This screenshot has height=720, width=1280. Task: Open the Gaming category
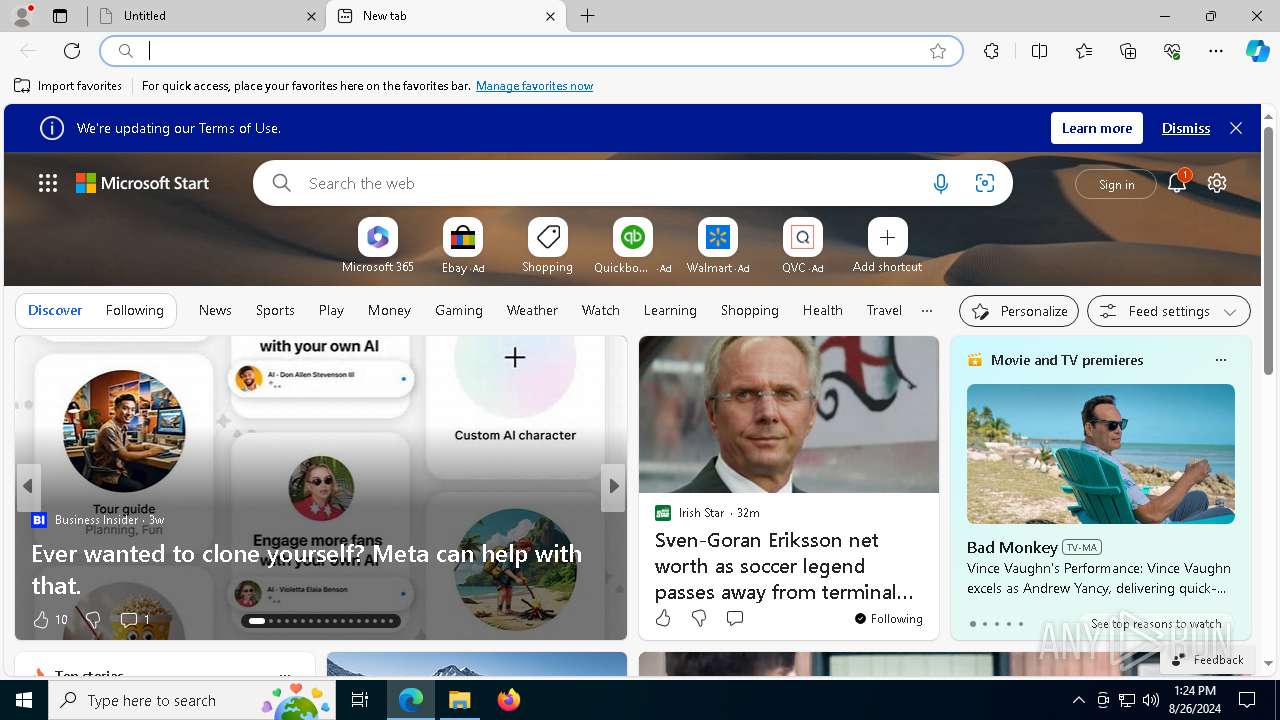click(459, 311)
